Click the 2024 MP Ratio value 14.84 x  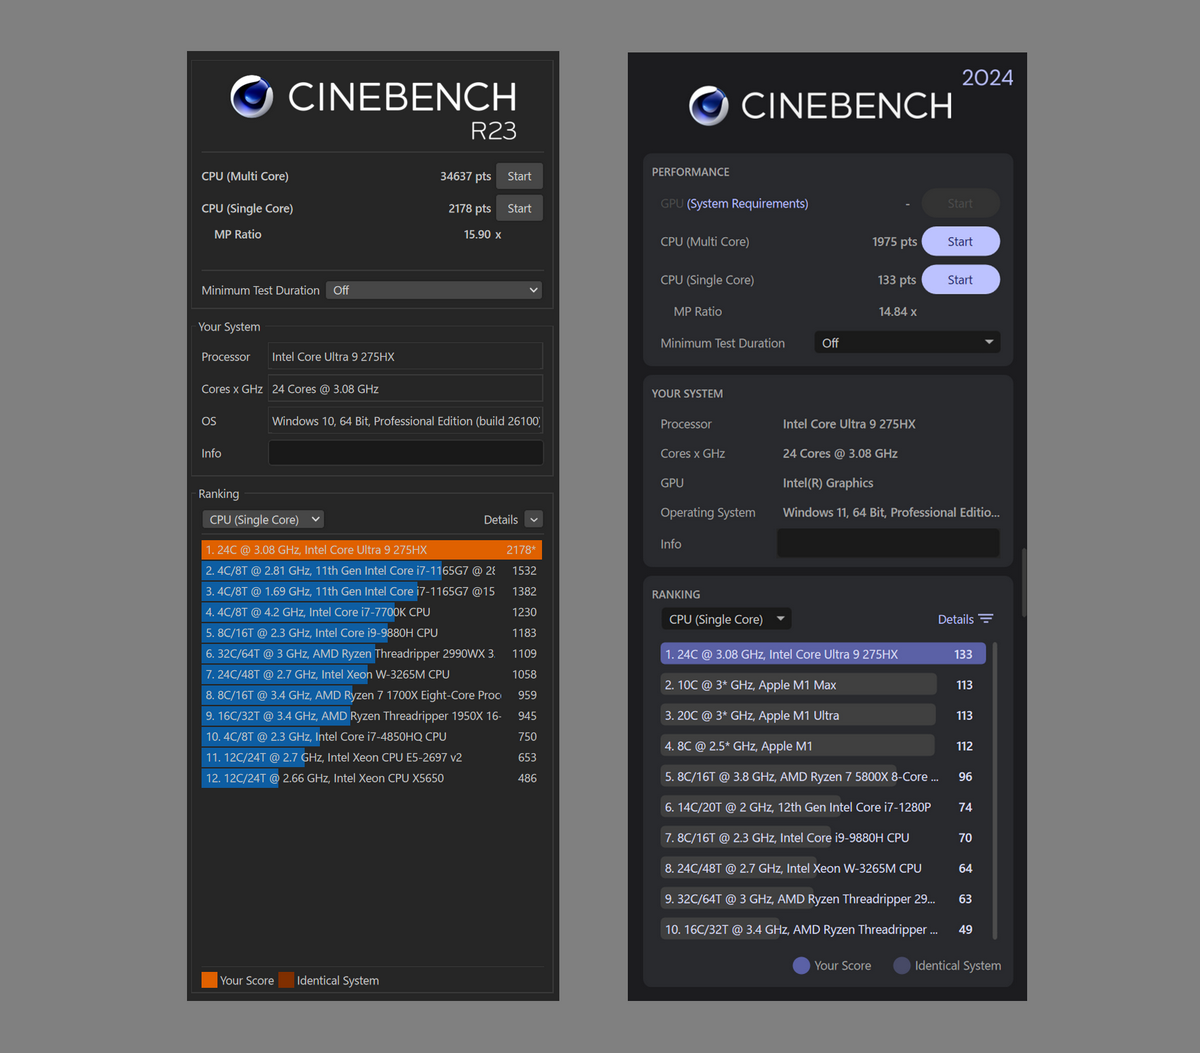898,311
